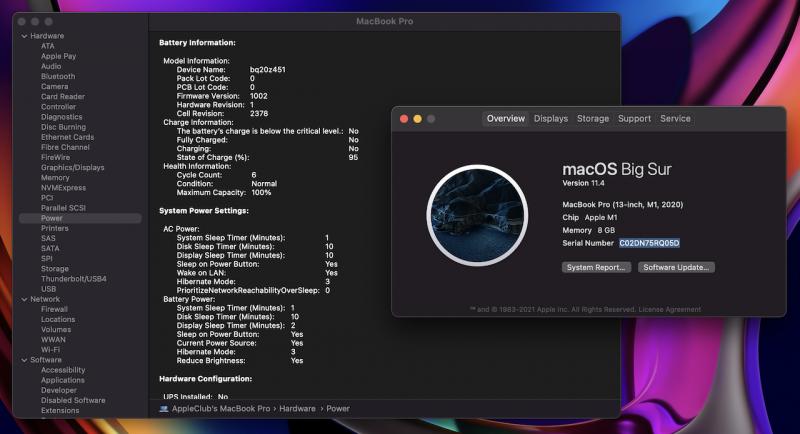Select FireWire in sidebar
Screen dimensions: 800x434
point(55,158)
